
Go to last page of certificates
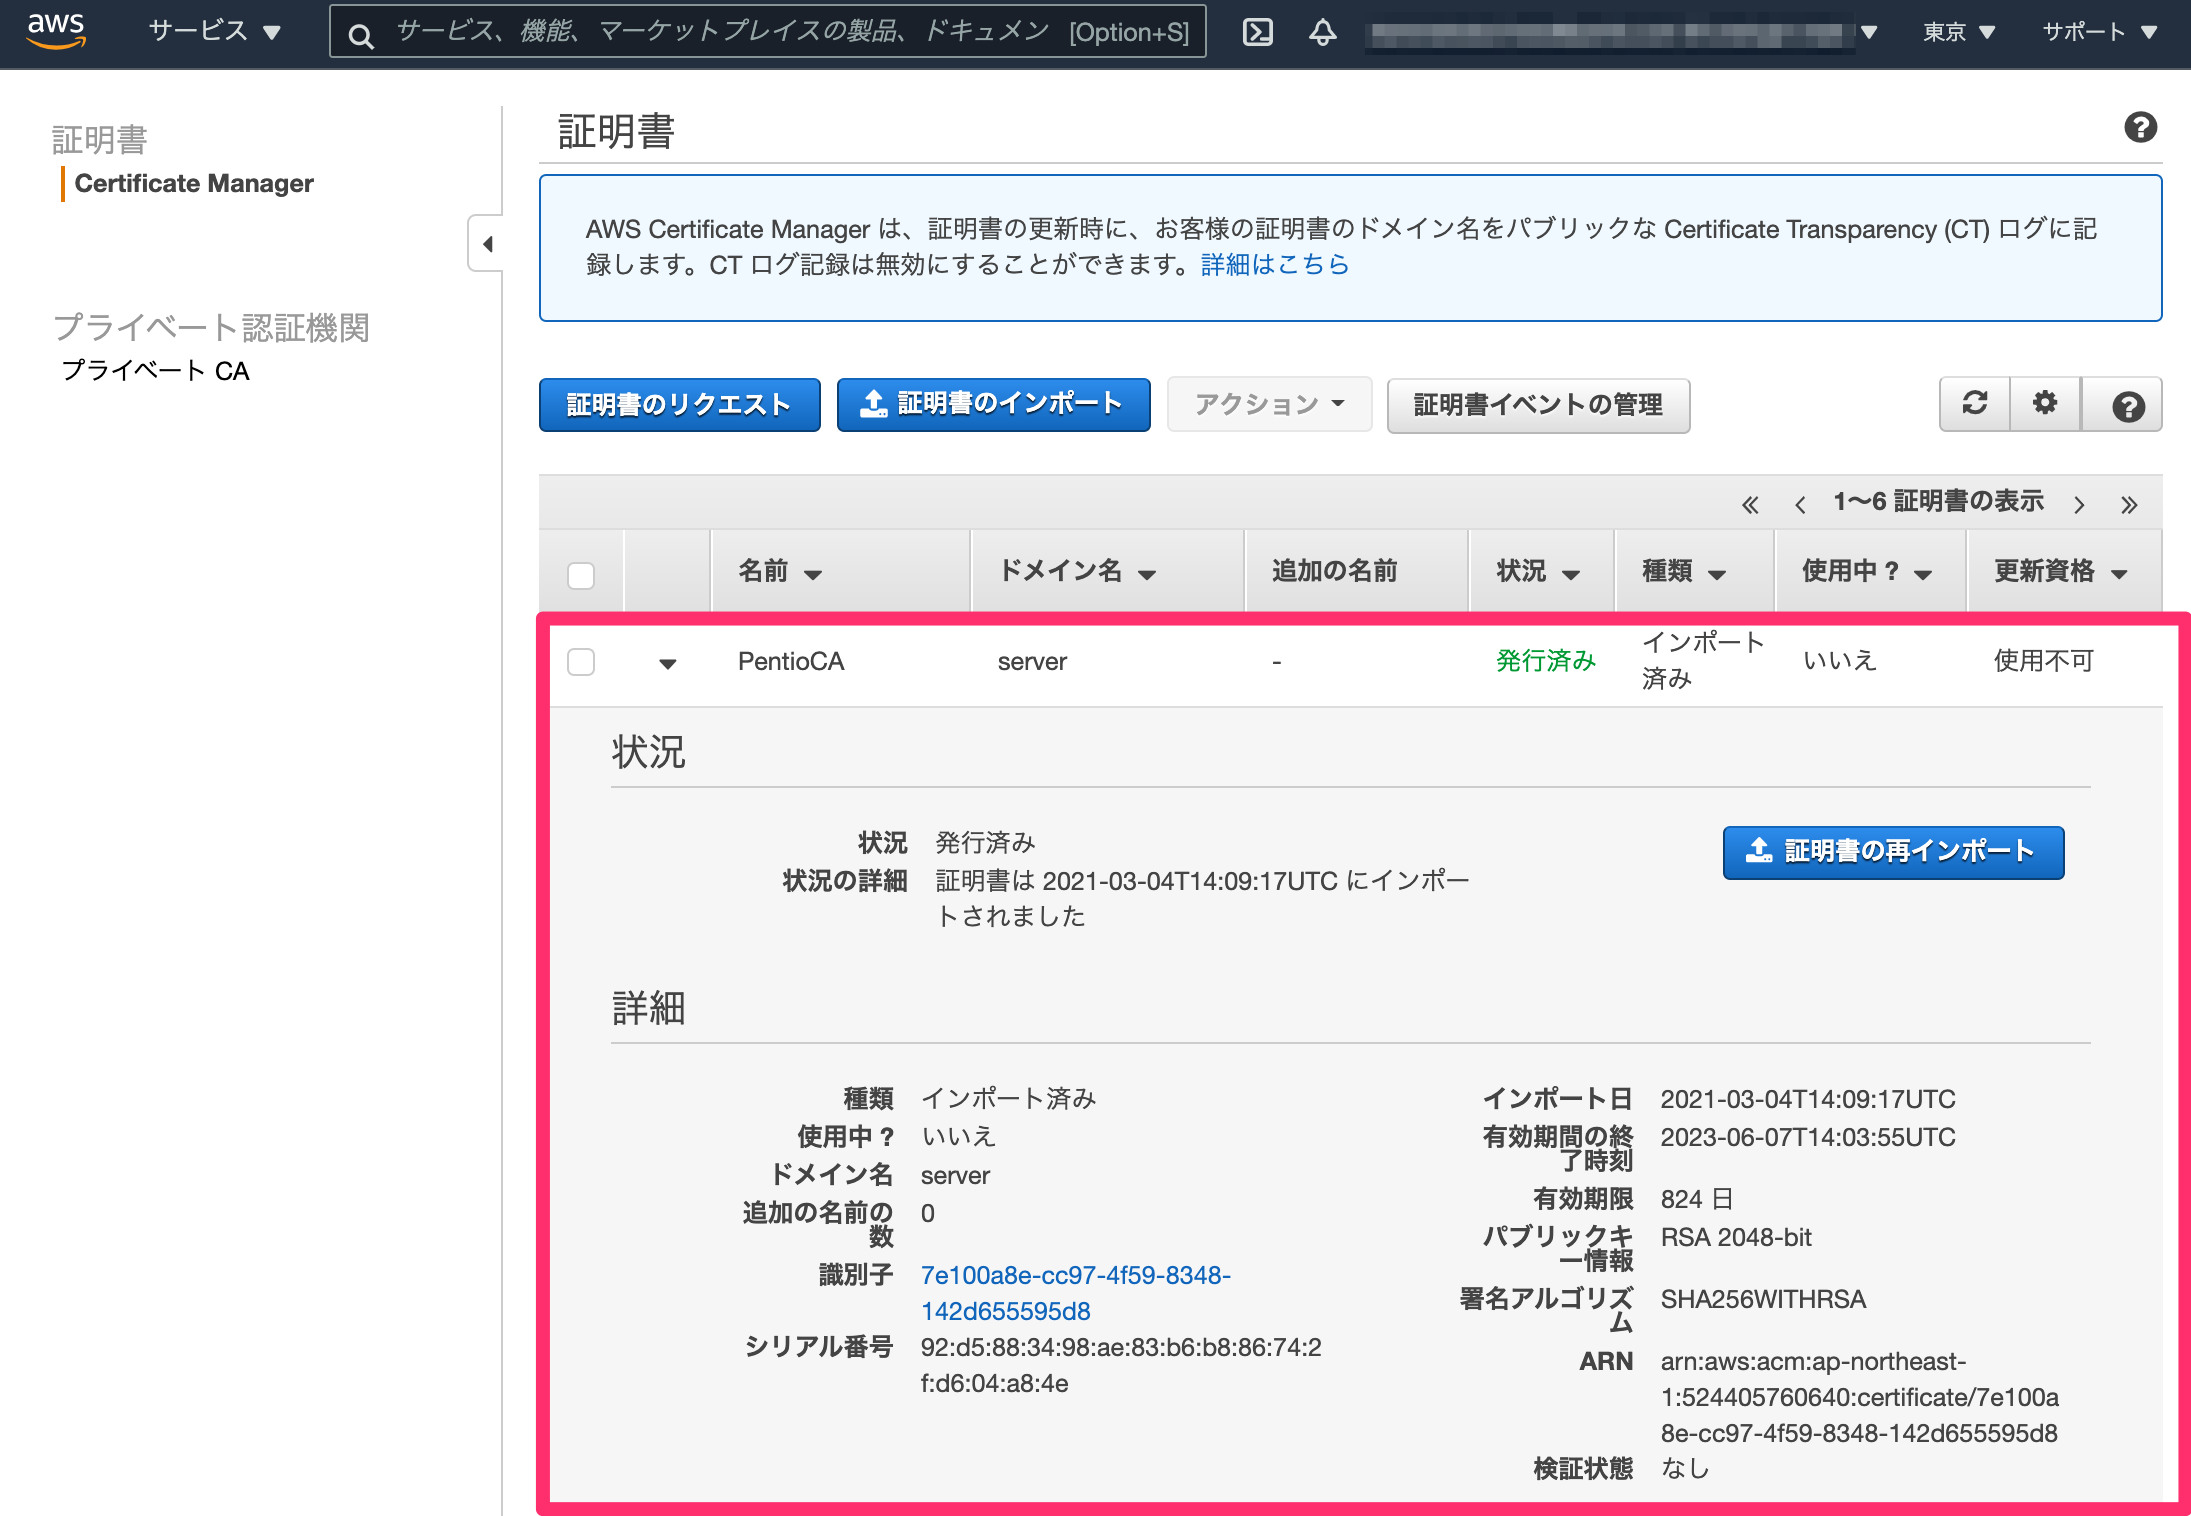(x=2129, y=504)
